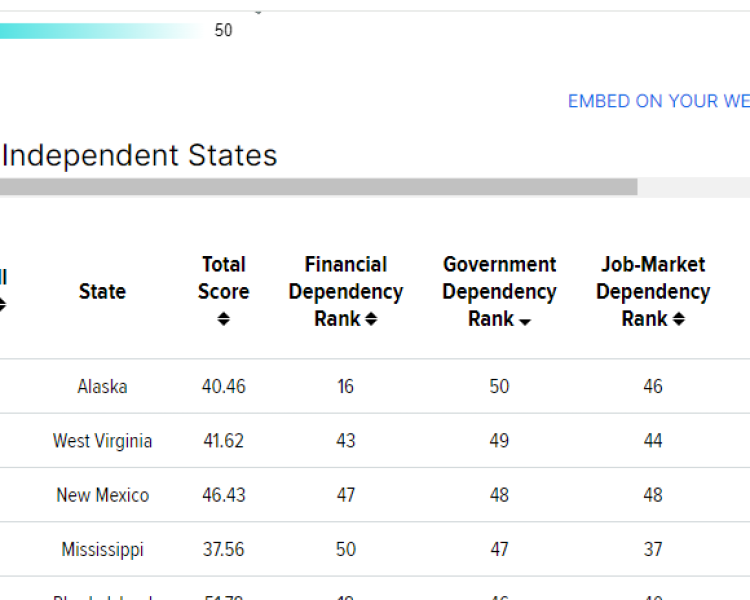Image resolution: width=750 pixels, height=600 pixels.
Task: Click the cut-off sort arrows at far left
Action: tap(3, 305)
